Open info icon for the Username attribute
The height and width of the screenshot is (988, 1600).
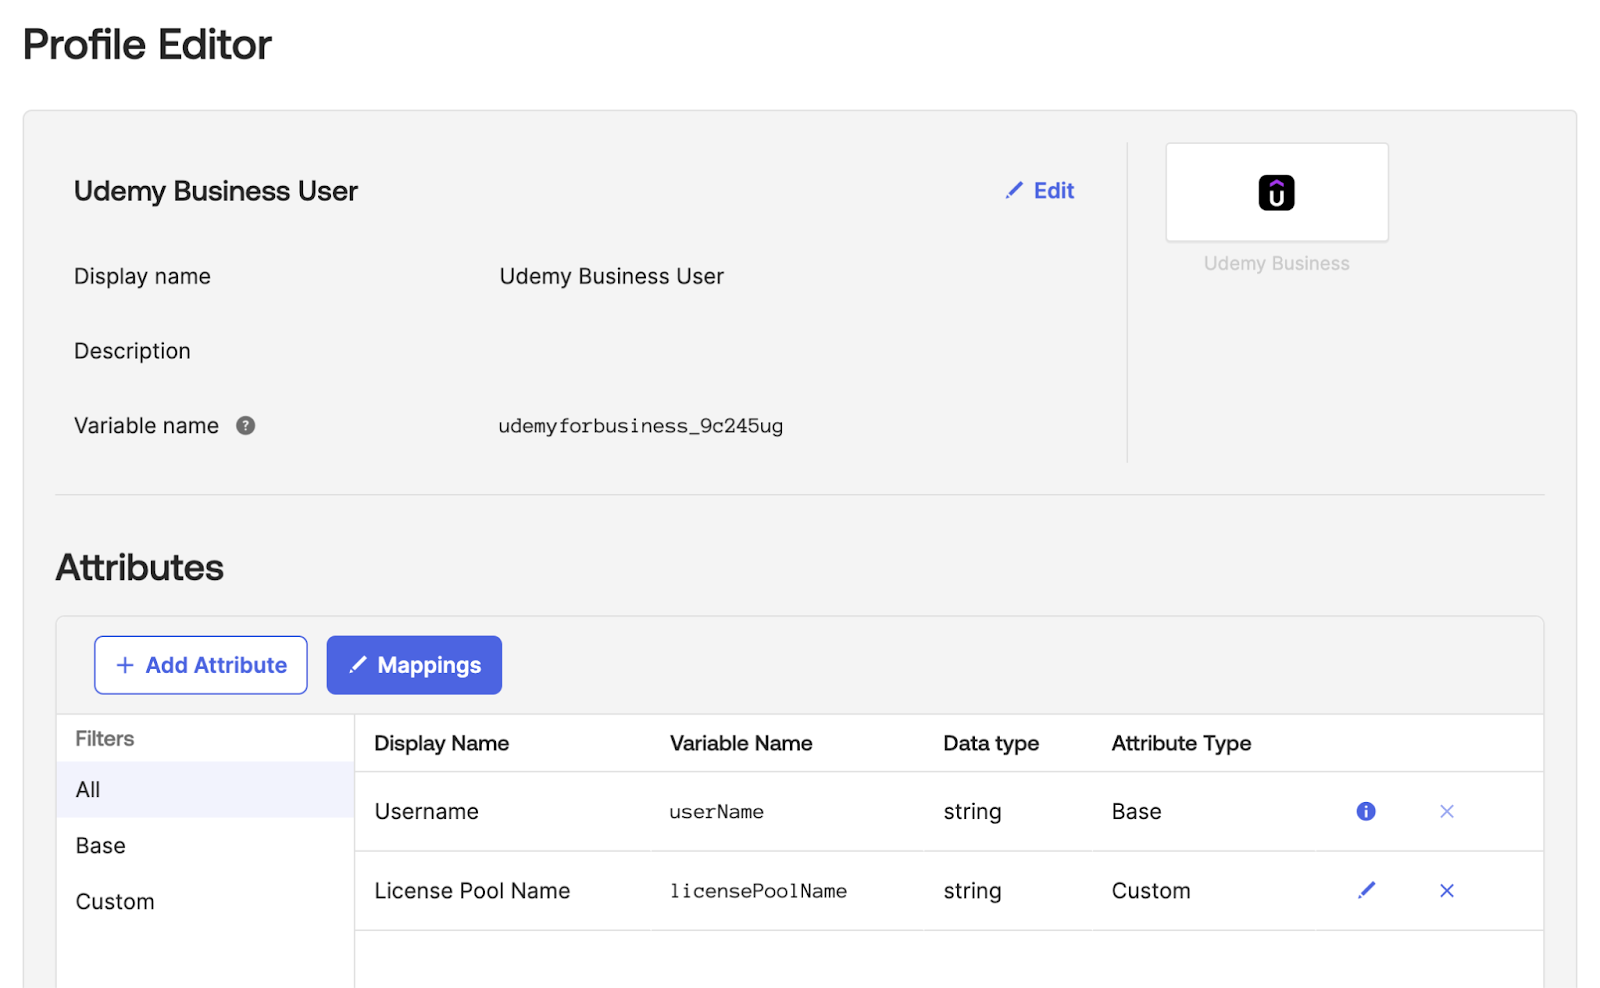tap(1365, 811)
